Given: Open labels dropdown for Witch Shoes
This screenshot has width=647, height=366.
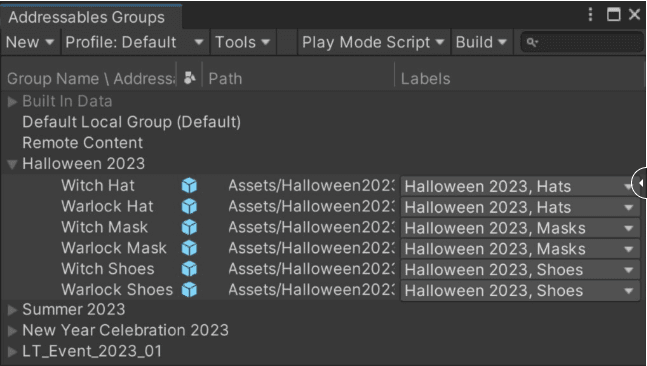Looking at the screenshot, I should (x=520, y=270).
